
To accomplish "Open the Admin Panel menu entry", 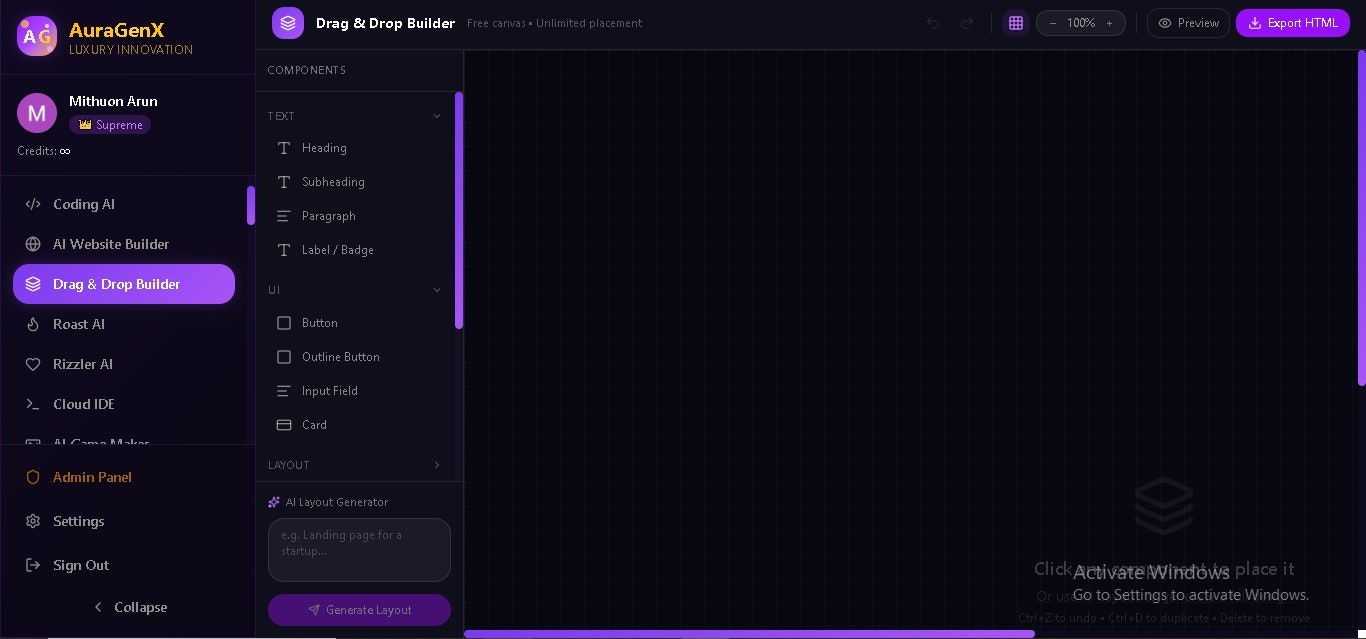I will pos(92,477).
